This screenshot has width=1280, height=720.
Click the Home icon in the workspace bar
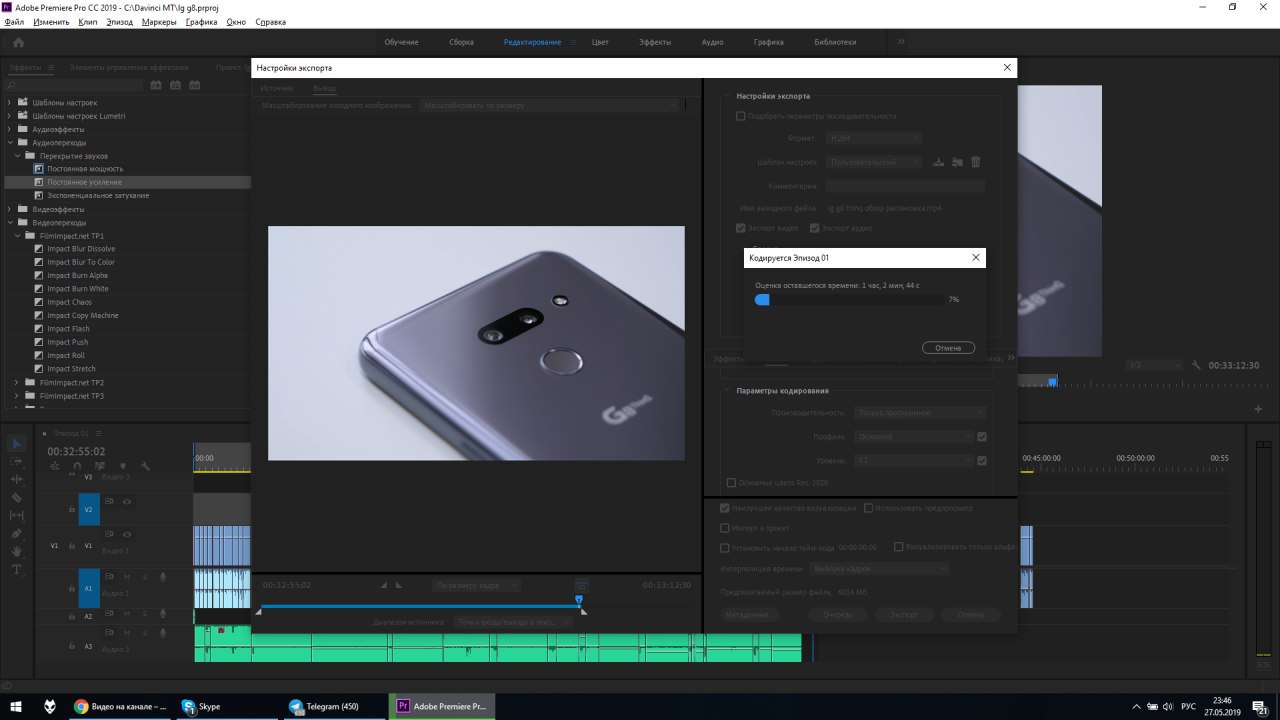tap(18, 42)
